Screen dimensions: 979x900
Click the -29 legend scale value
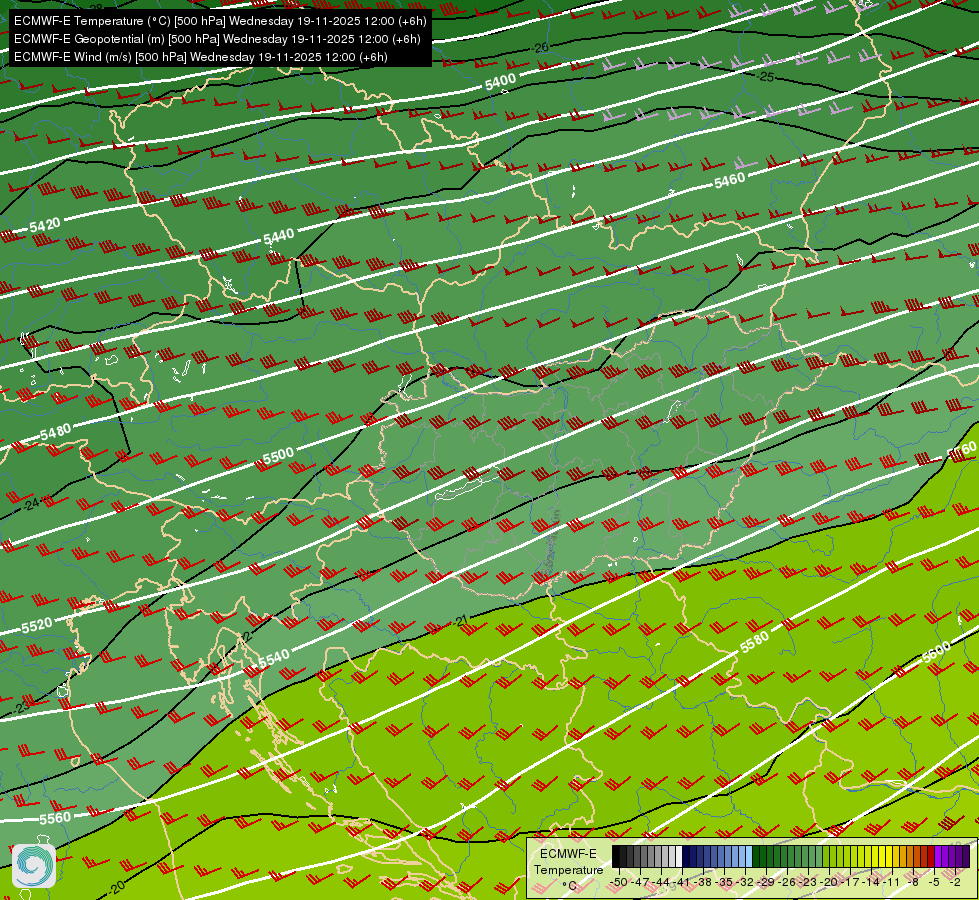(x=766, y=882)
